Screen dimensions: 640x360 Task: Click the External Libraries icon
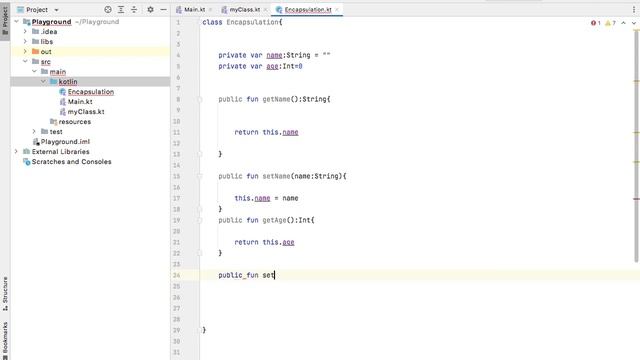[27, 151]
